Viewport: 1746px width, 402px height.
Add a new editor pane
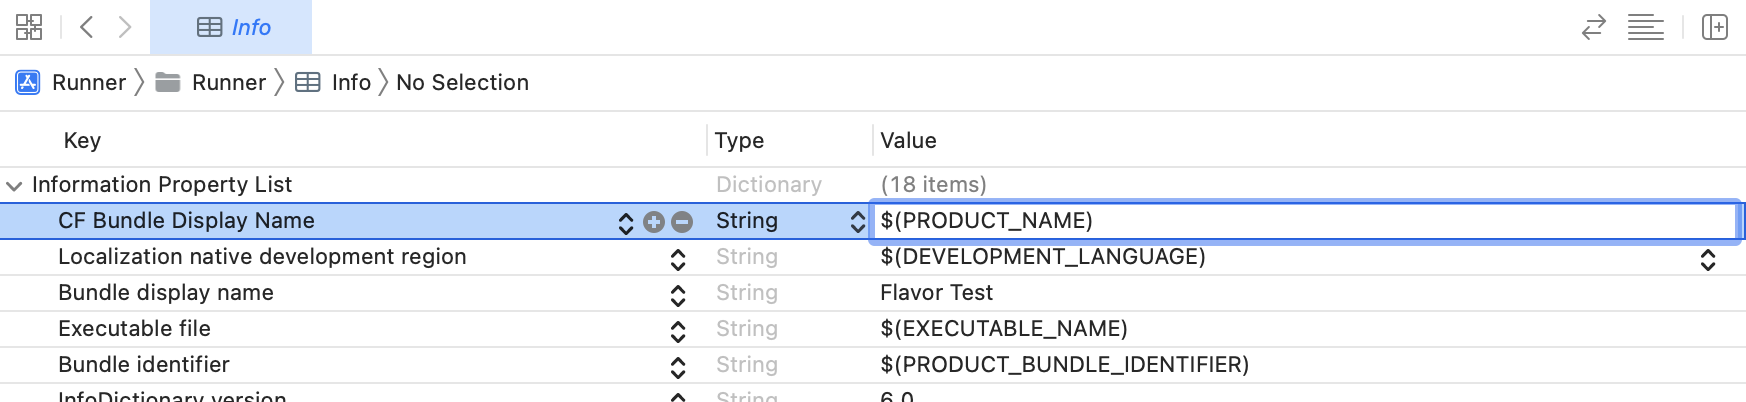(x=1714, y=27)
